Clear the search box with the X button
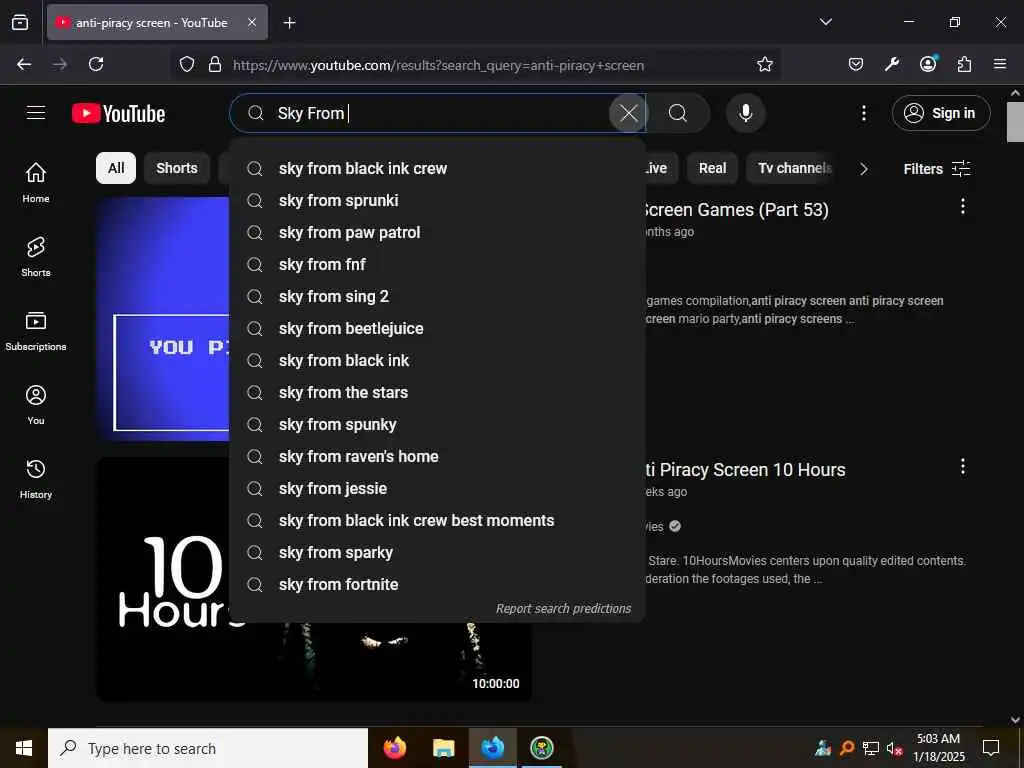Image resolution: width=1024 pixels, height=768 pixels. pyautogui.click(x=628, y=113)
